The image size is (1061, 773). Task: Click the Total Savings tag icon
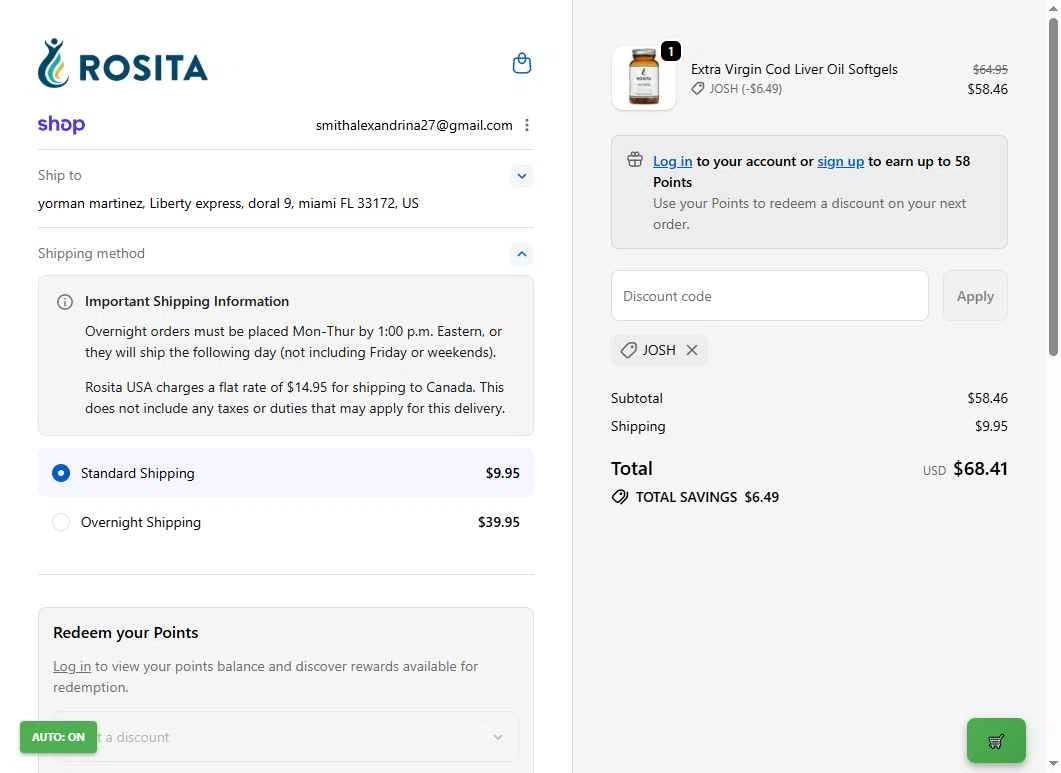click(x=620, y=497)
